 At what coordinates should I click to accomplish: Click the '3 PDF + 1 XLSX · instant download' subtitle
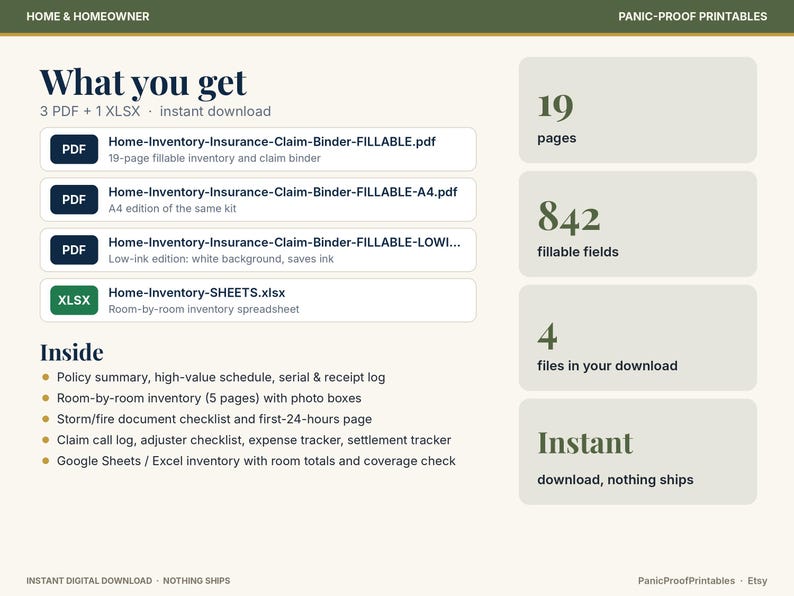pyautogui.click(x=155, y=111)
